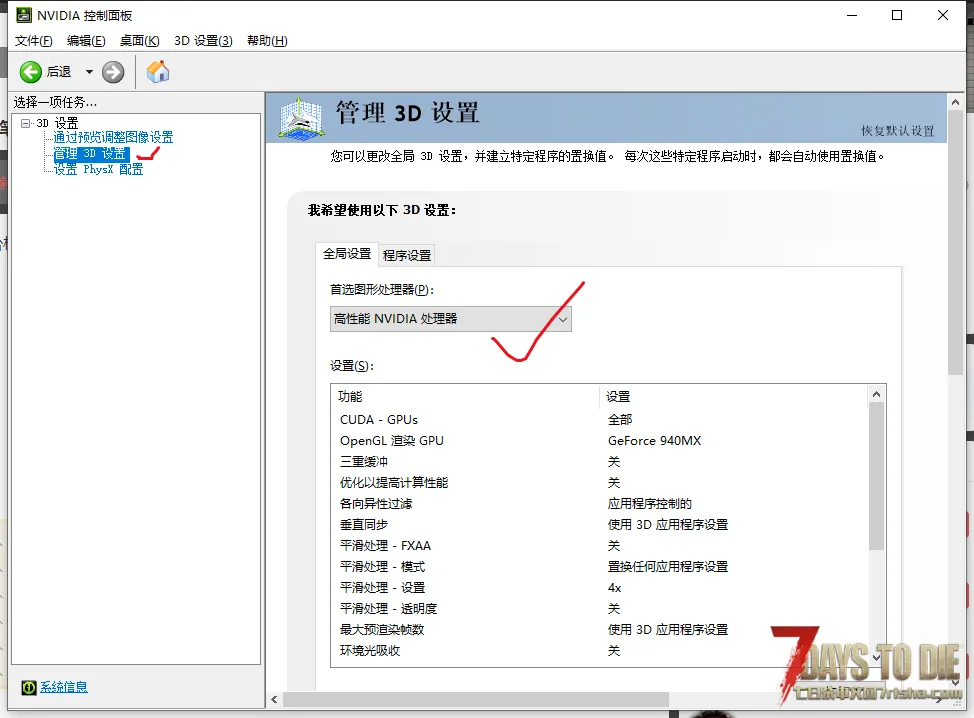The image size is (974, 718).
Task: Switch to the 程序设置 tab
Action: pyautogui.click(x=407, y=255)
